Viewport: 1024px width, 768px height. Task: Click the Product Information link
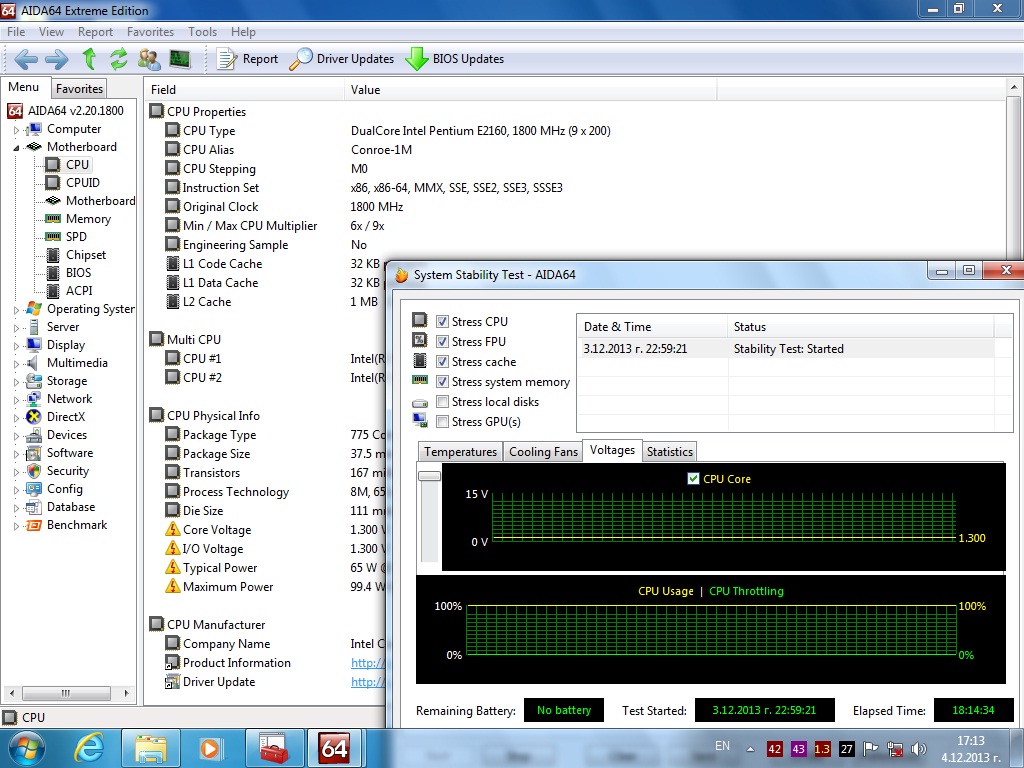(368, 663)
